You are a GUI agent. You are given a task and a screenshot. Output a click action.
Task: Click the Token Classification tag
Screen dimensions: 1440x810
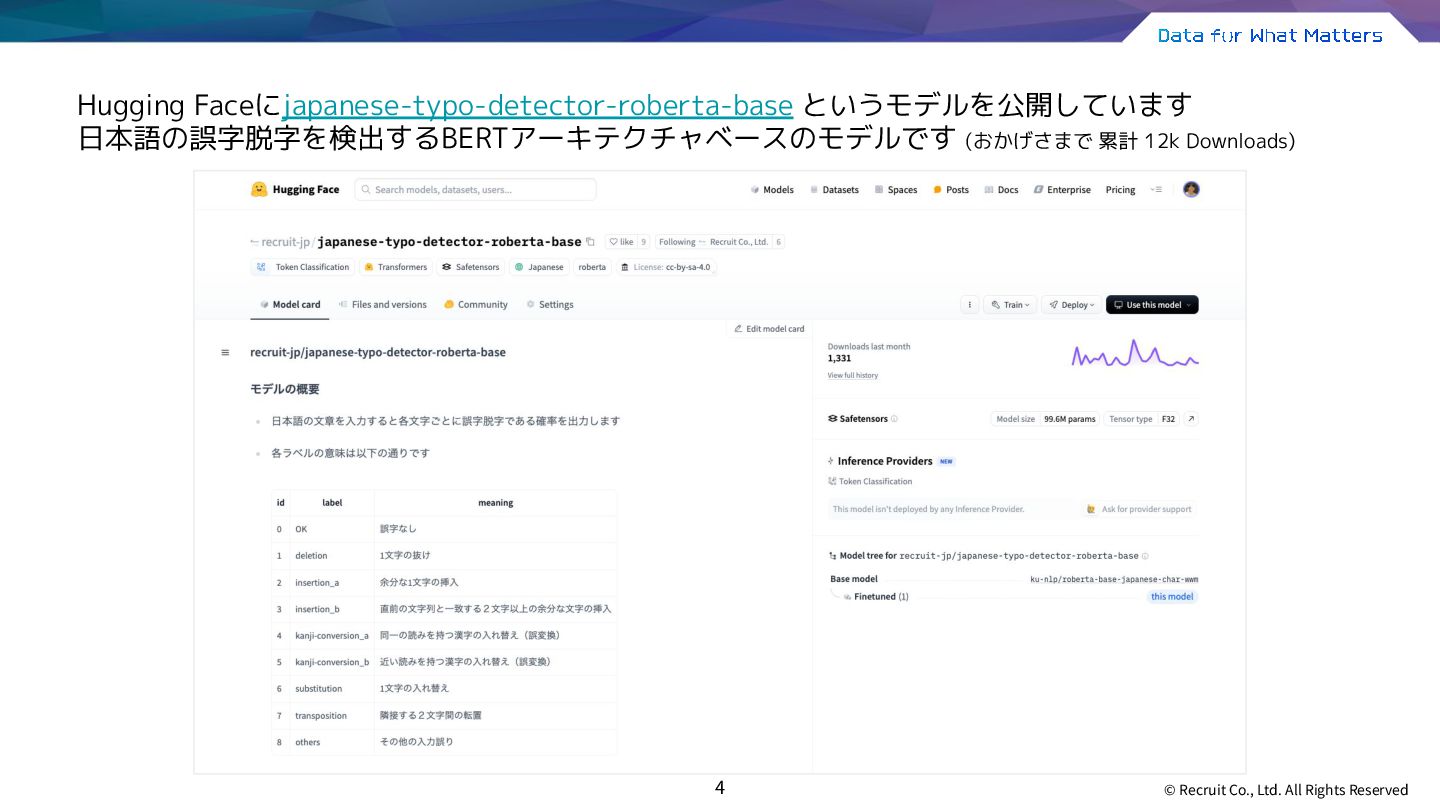click(303, 267)
